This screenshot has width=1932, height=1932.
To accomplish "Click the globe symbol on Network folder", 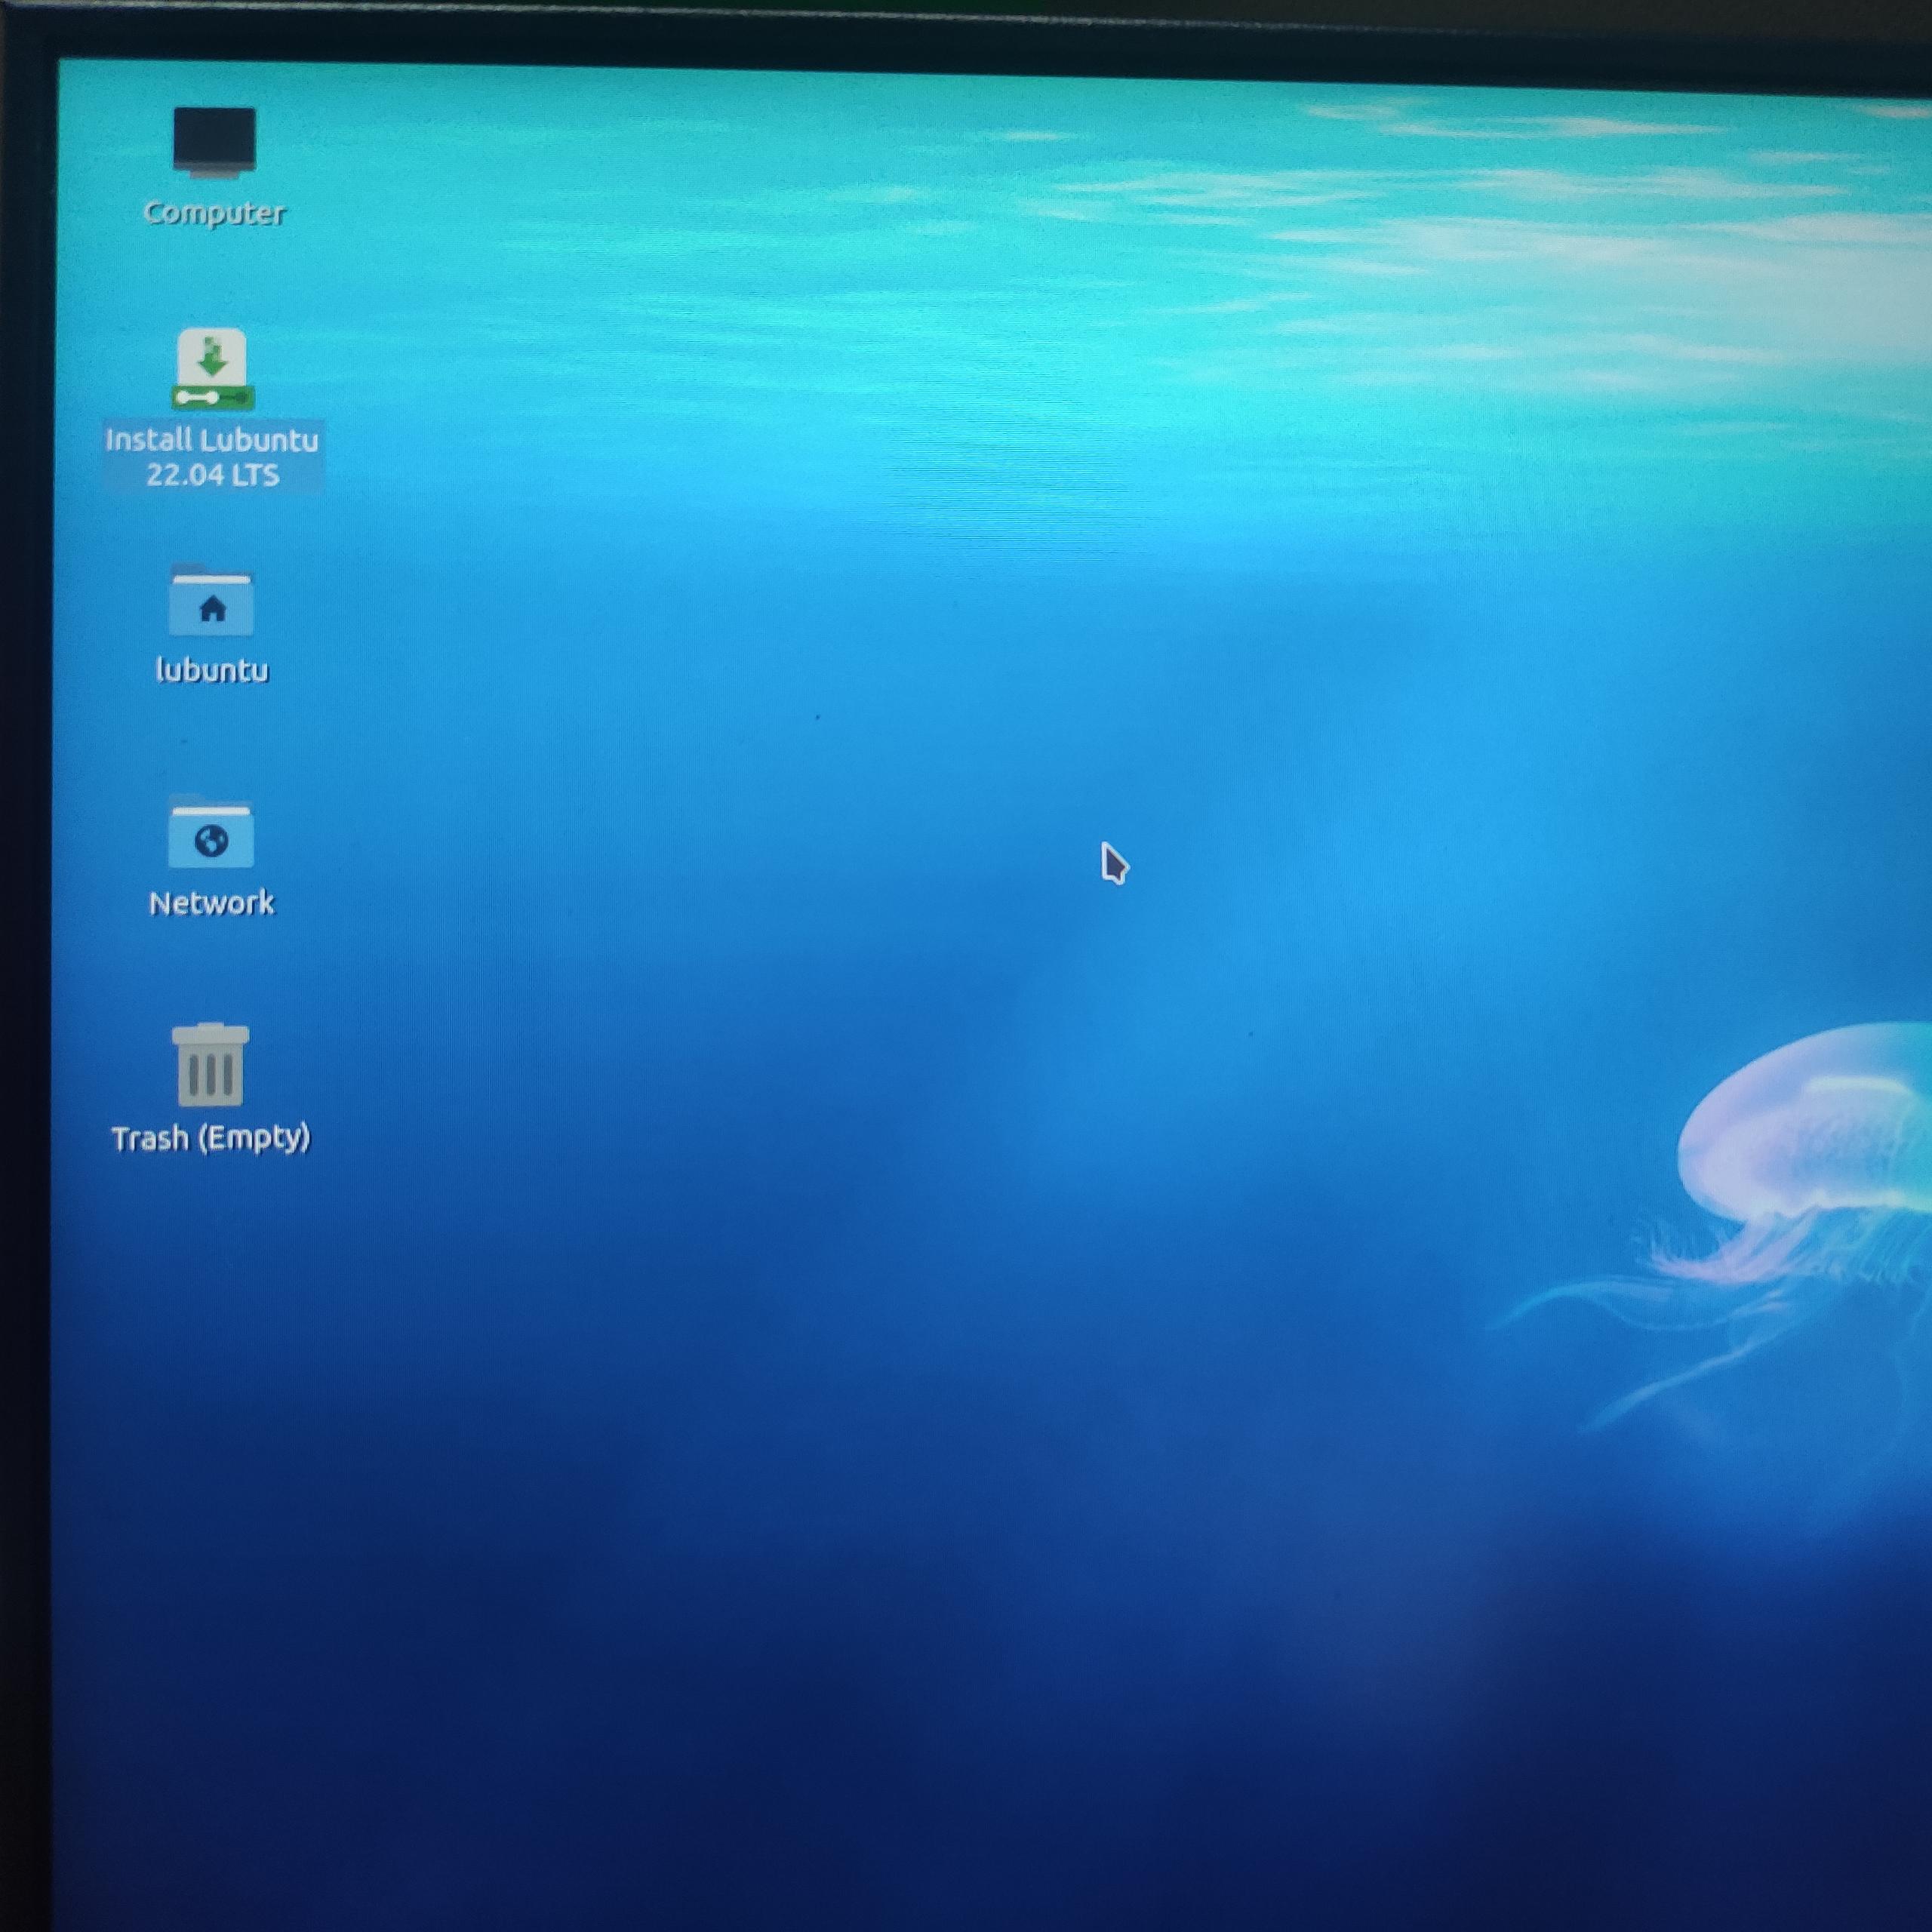I will 211,841.
